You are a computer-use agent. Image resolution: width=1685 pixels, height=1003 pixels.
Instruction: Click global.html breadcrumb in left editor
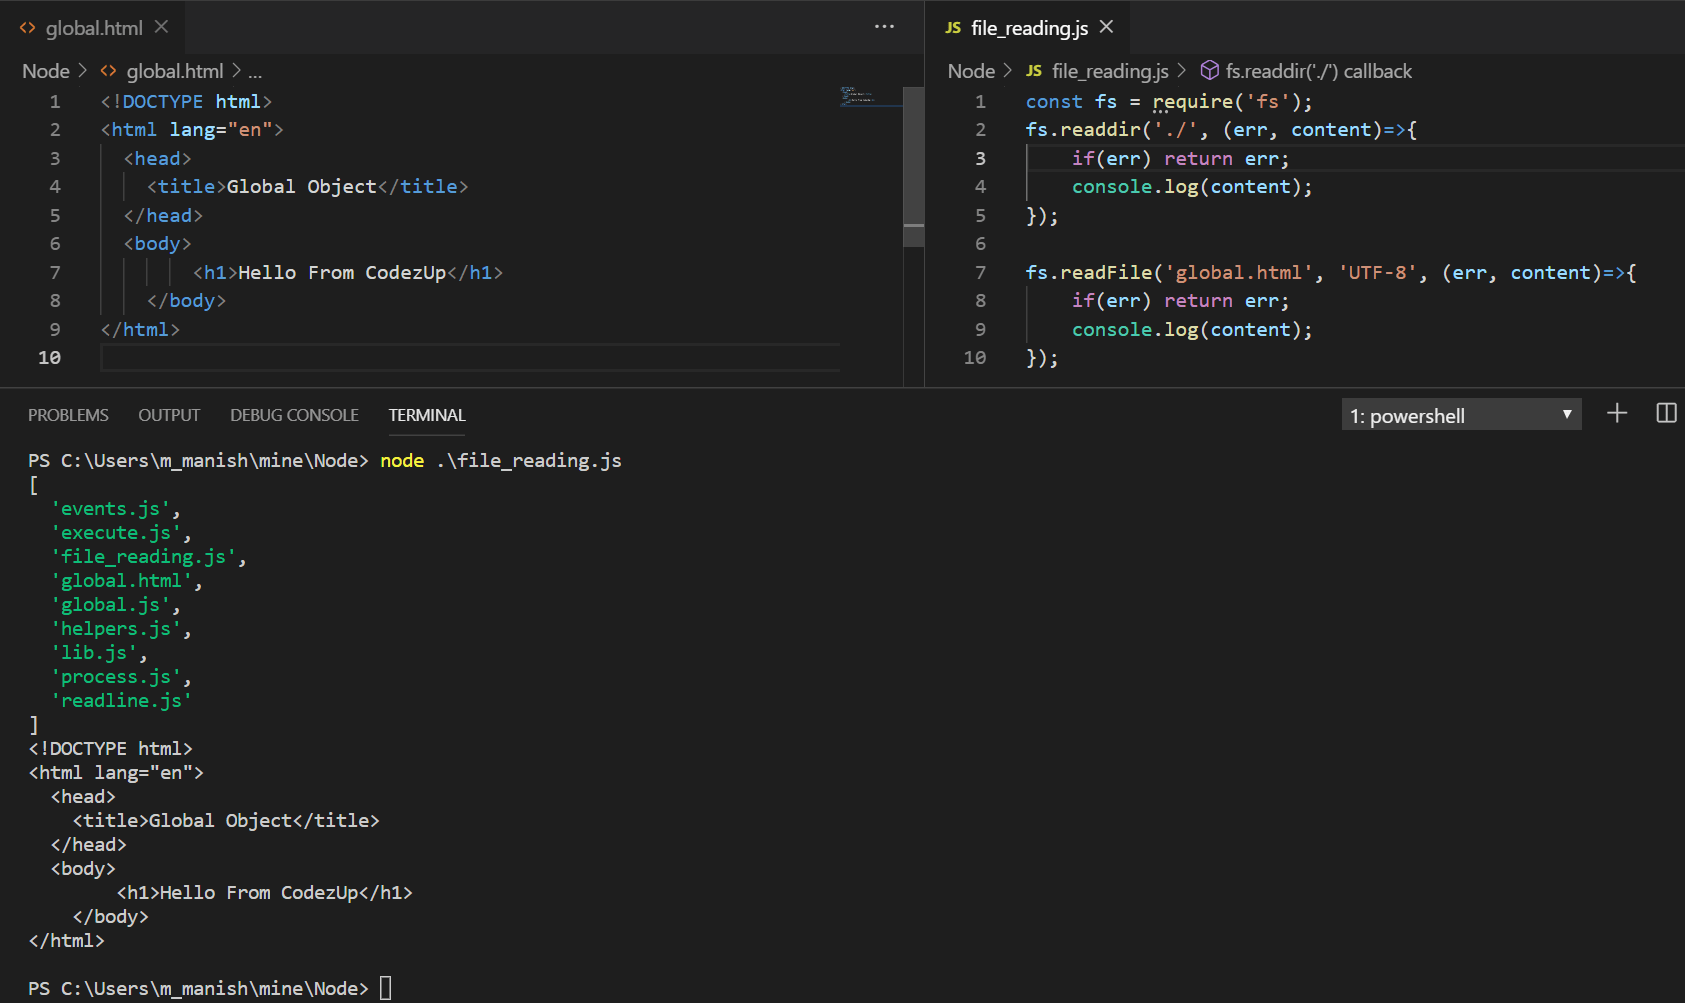pyautogui.click(x=175, y=71)
